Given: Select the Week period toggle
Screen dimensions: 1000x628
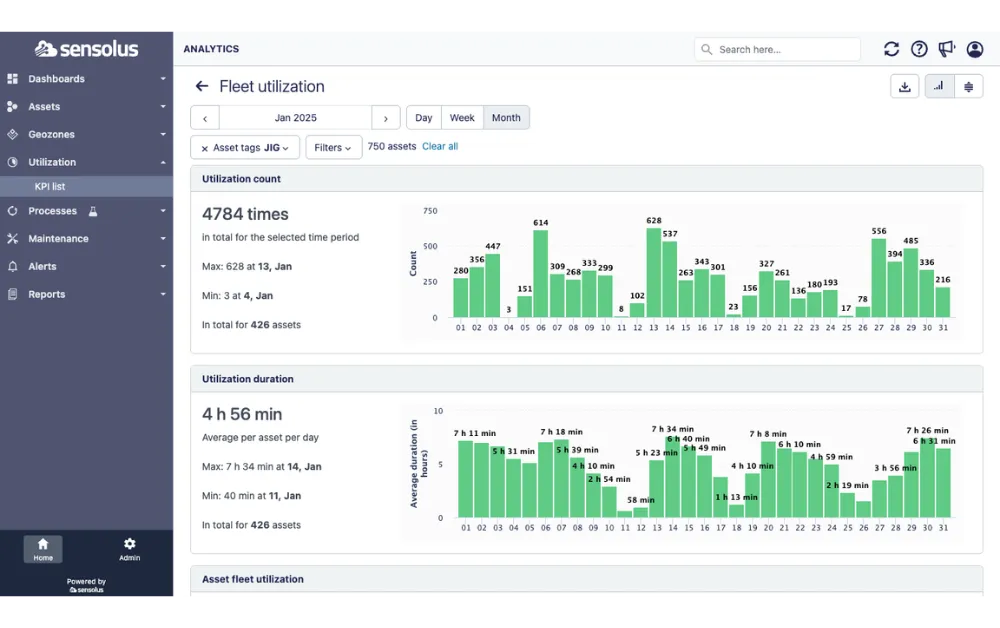Looking at the screenshot, I should (462, 118).
